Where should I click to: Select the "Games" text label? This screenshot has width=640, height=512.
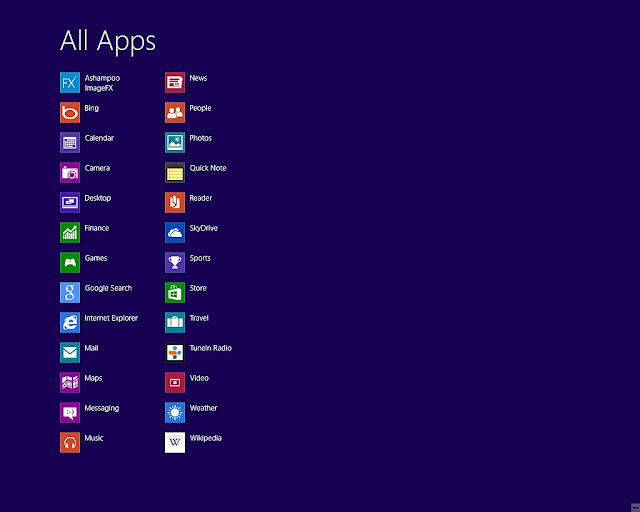(96, 258)
